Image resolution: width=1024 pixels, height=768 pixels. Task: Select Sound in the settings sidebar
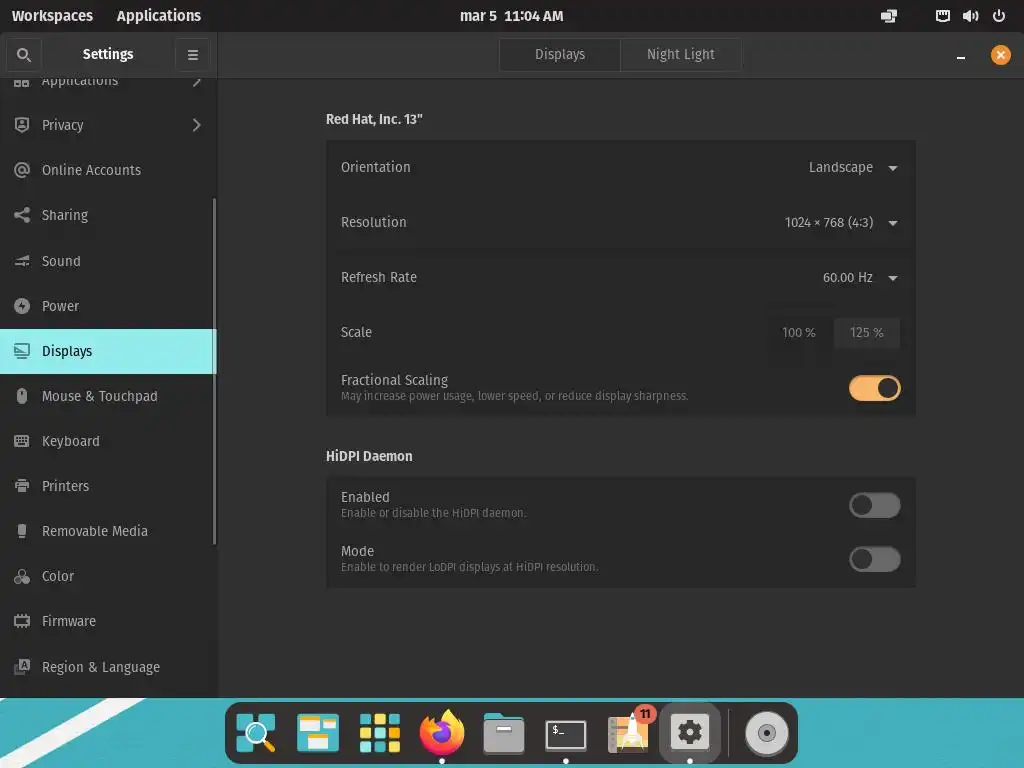108,261
